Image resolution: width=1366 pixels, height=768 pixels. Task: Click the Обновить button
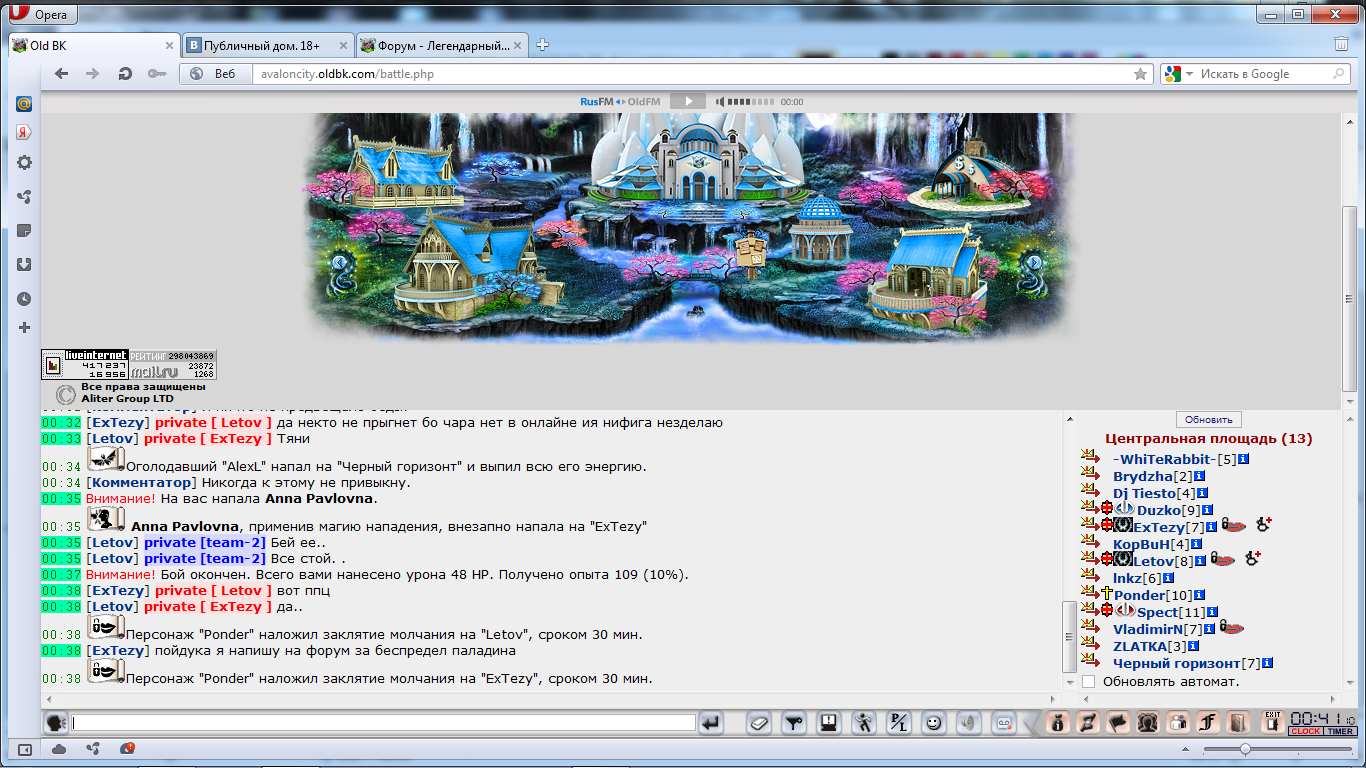tap(1208, 420)
